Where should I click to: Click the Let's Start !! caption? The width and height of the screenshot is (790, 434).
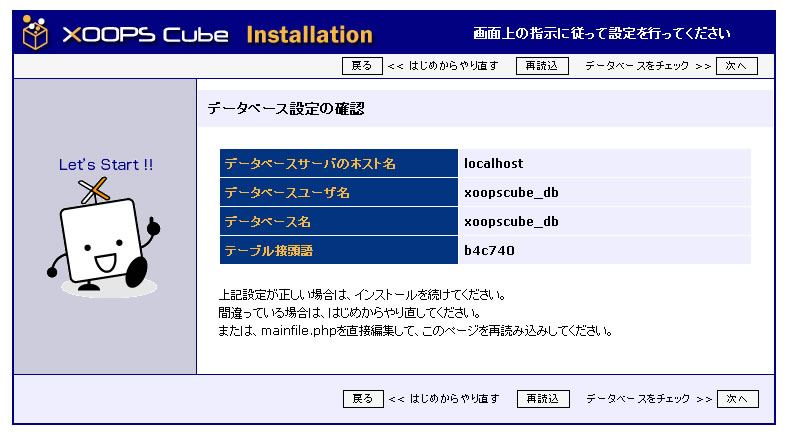[106, 164]
